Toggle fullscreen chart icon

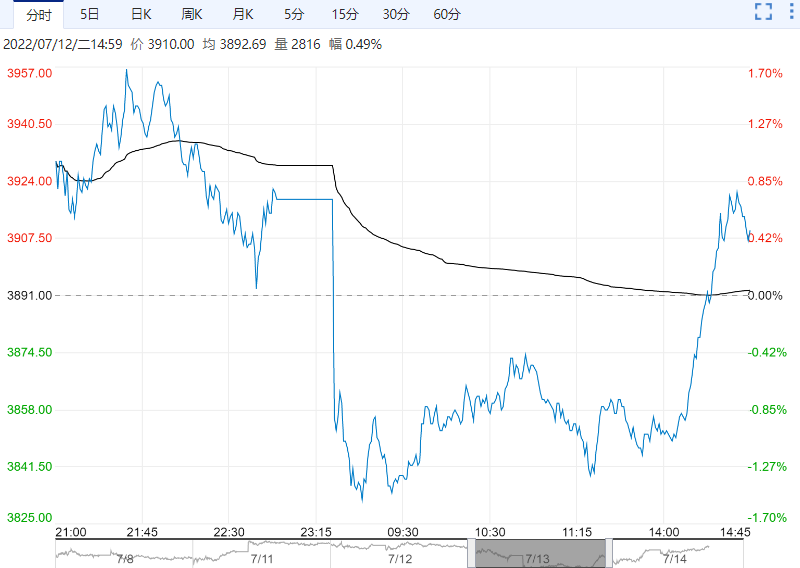pos(763,11)
